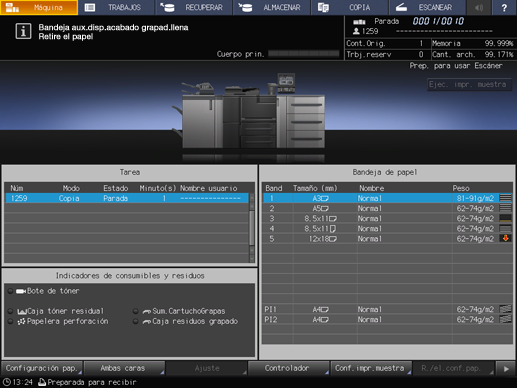Select tray 5 12x18 row
Image resolution: width=517 pixels, height=388 pixels.
[x=388, y=239]
